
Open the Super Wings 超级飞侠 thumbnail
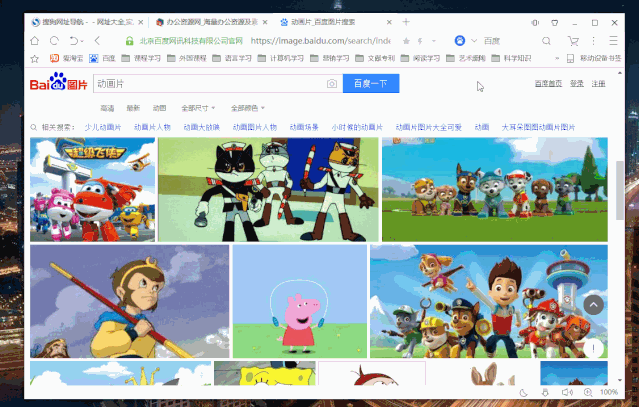click(x=93, y=189)
